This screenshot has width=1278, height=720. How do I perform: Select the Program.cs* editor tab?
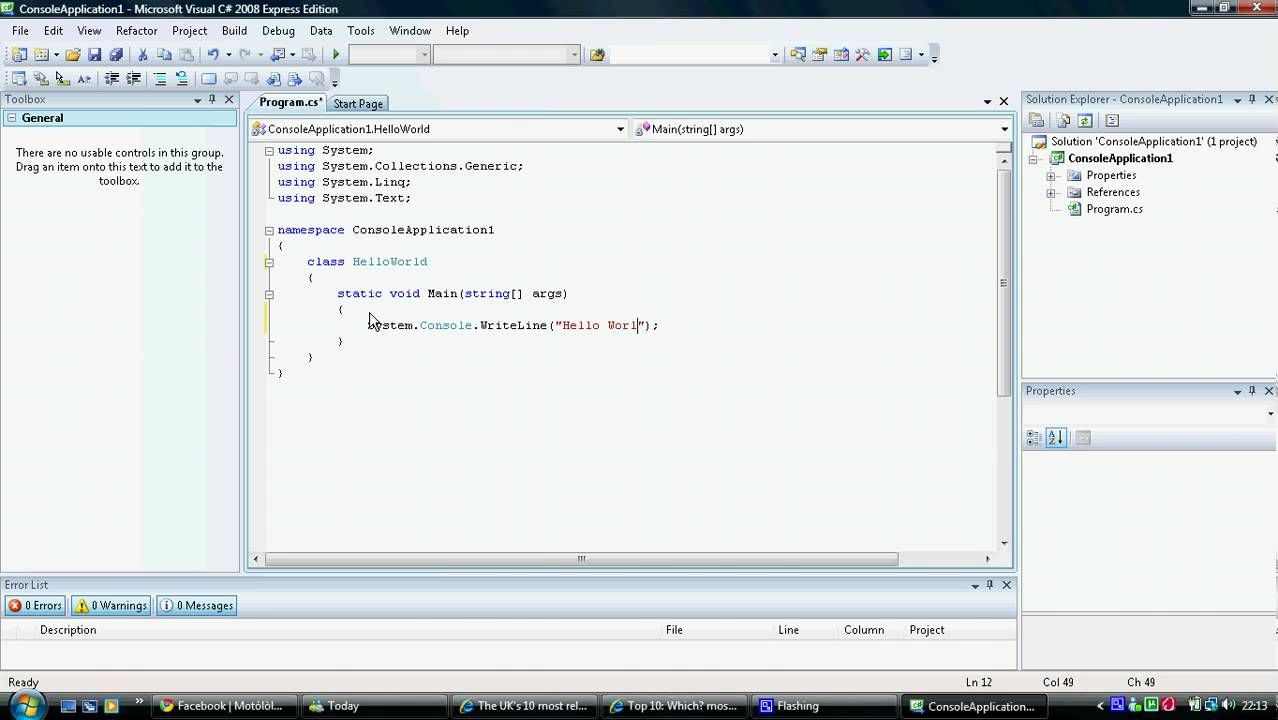pos(290,102)
